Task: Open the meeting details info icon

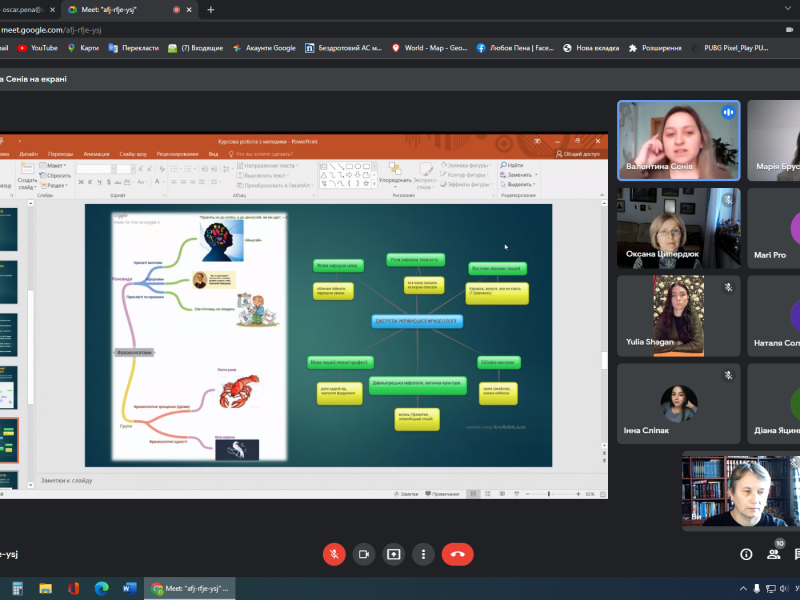Action: [746, 554]
